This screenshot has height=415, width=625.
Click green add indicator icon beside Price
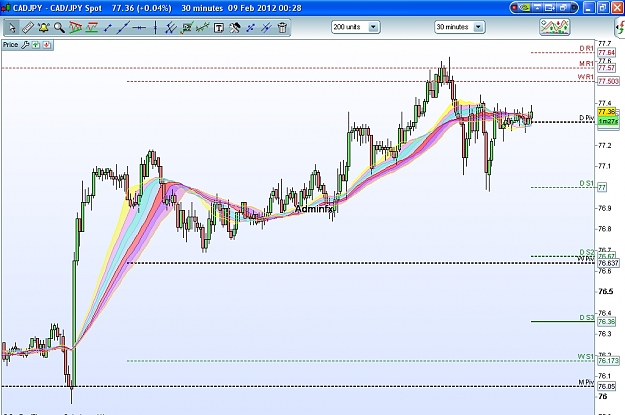click(x=36, y=45)
